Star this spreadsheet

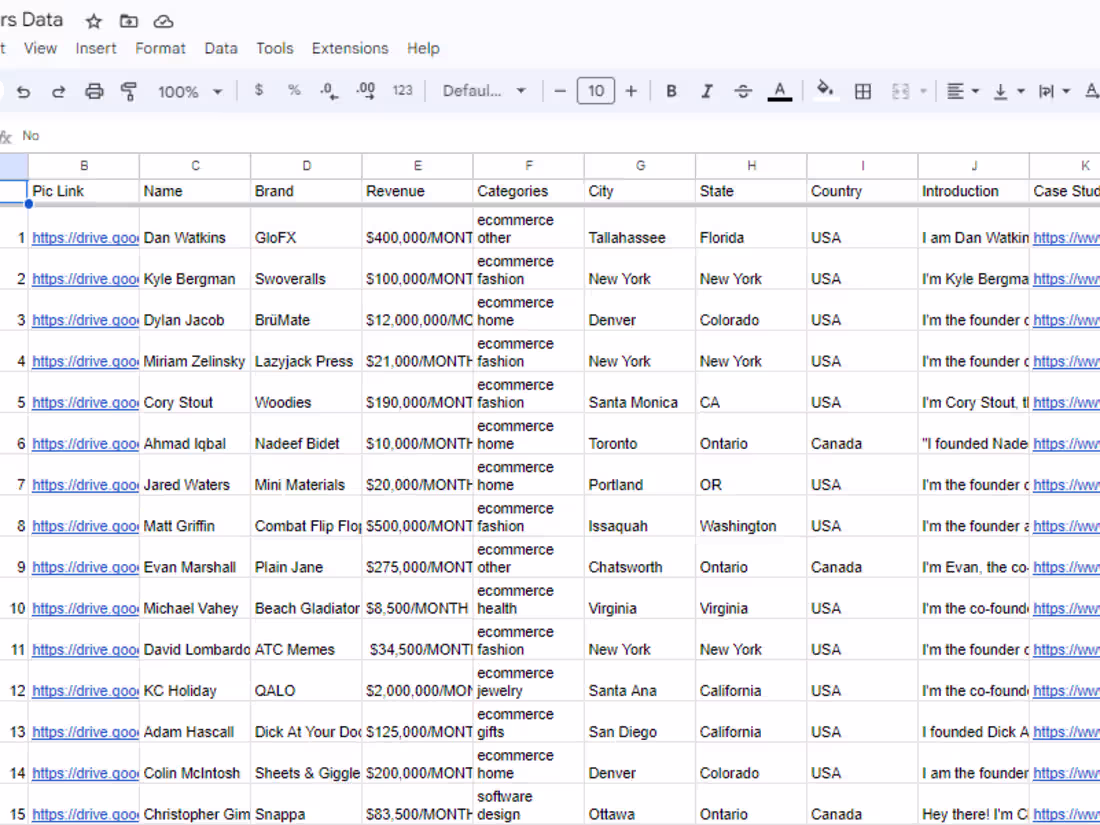pos(92,20)
